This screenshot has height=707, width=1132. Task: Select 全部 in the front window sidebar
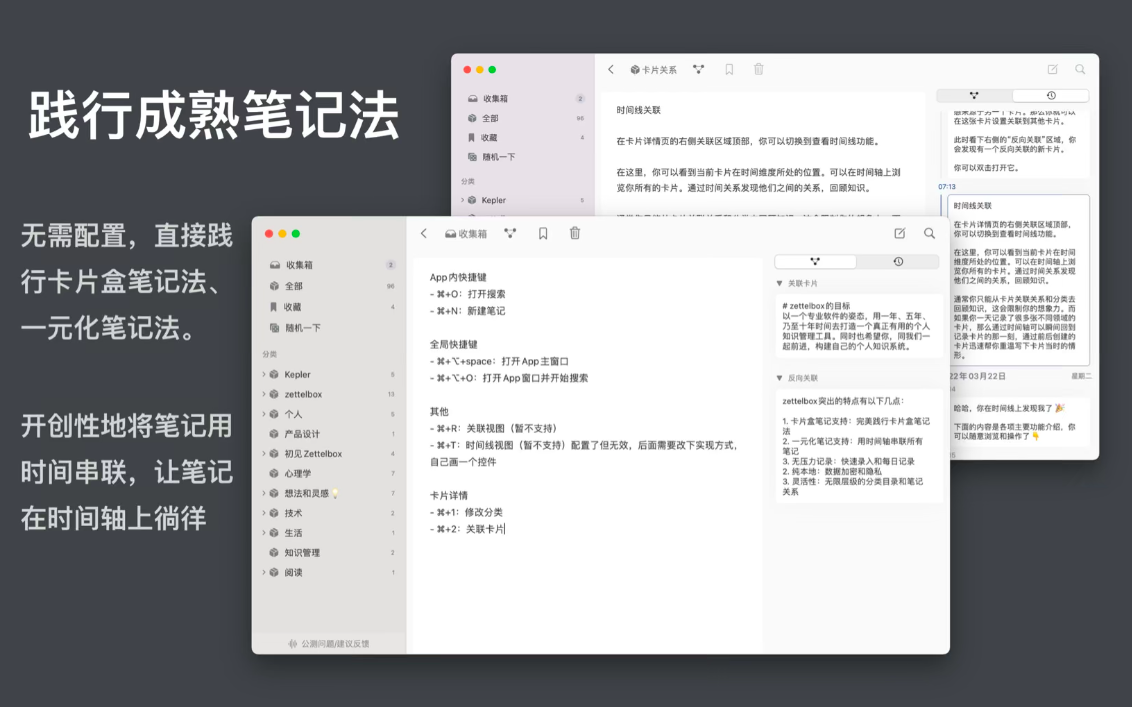coord(293,287)
